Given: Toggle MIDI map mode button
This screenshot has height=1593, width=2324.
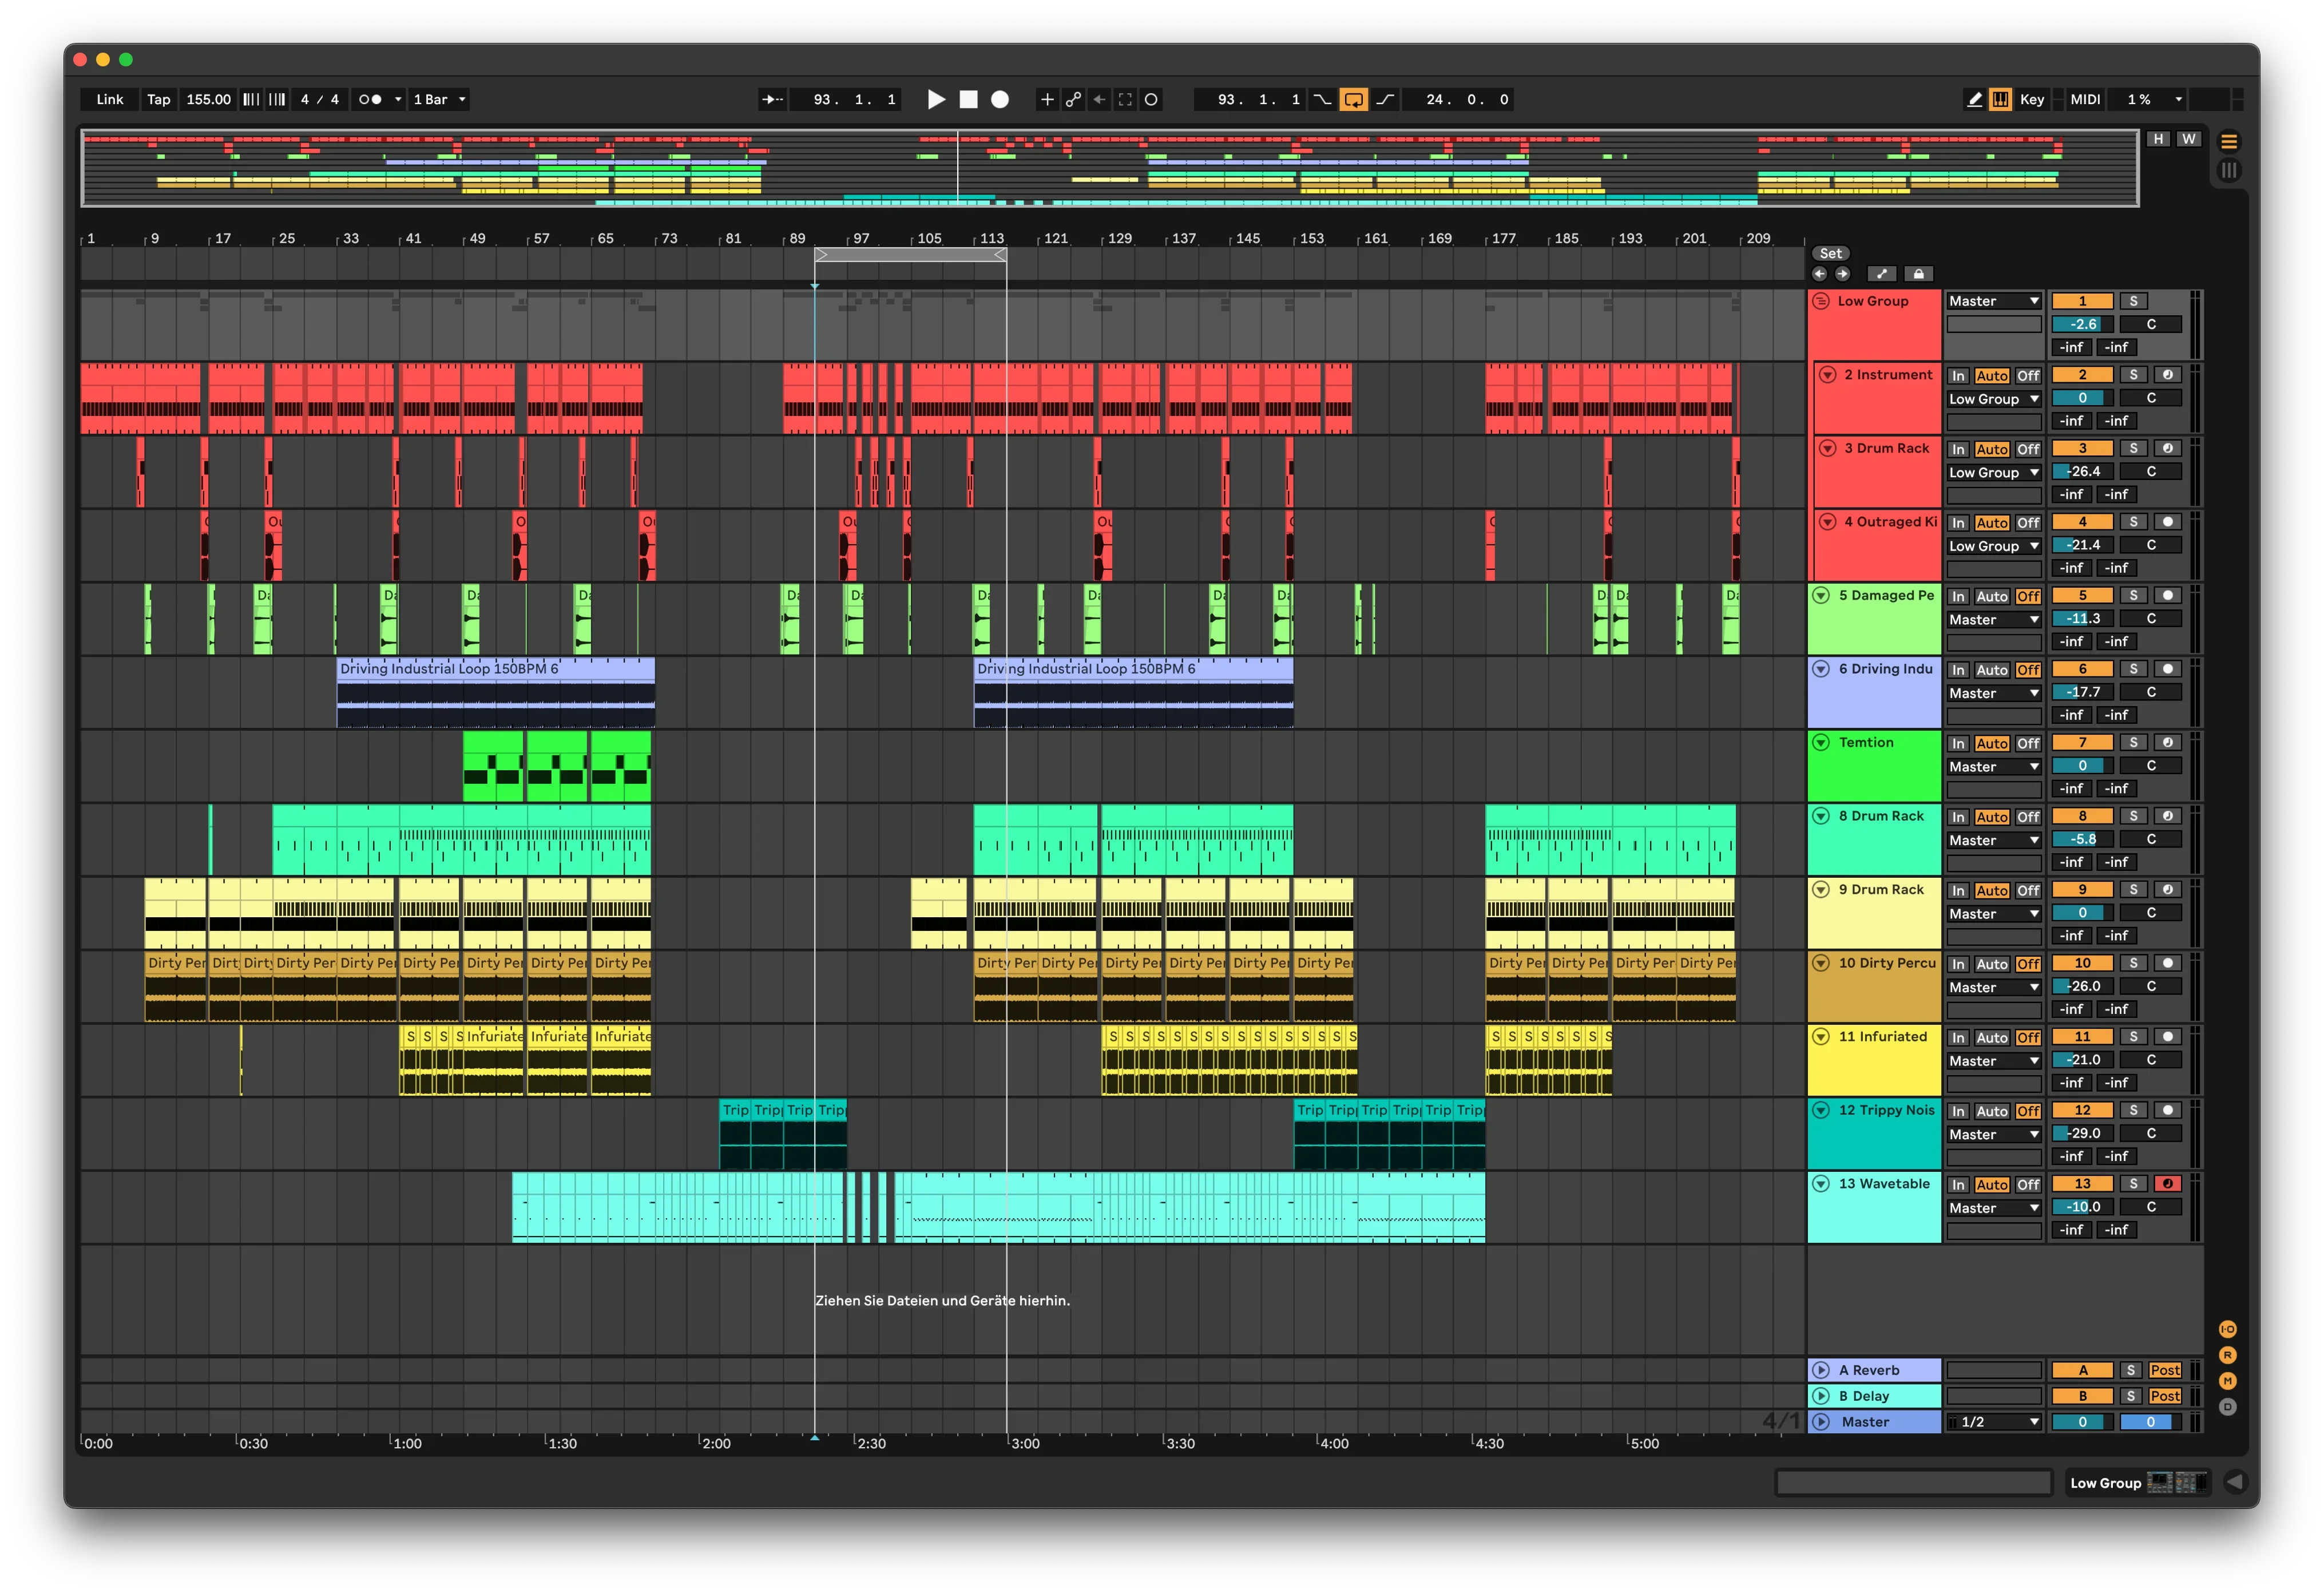Looking at the screenshot, I should point(2085,99).
